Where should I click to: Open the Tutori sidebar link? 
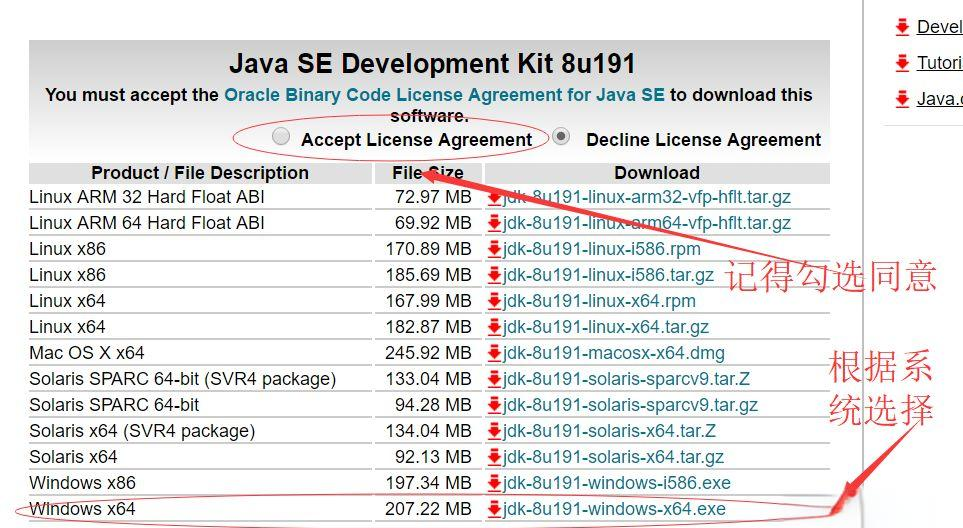point(940,63)
